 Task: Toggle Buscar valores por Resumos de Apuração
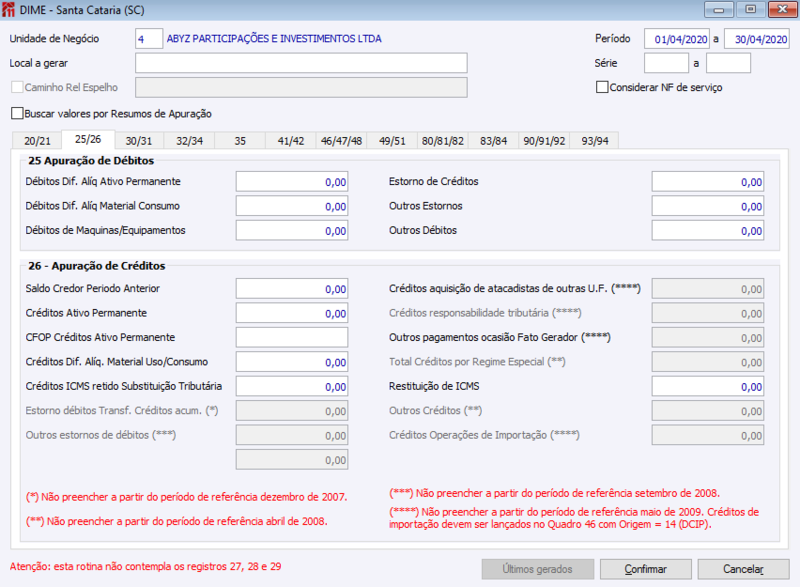pyautogui.click(x=15, y=113)
